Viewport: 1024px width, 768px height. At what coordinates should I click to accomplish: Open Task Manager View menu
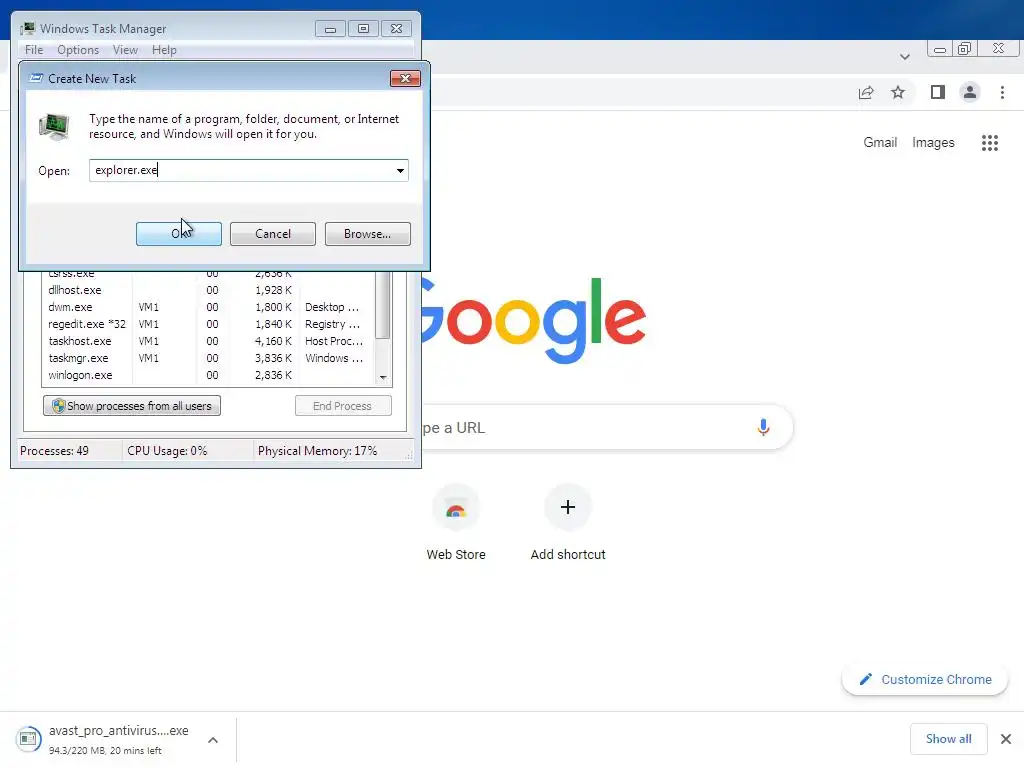pos(125,50)
